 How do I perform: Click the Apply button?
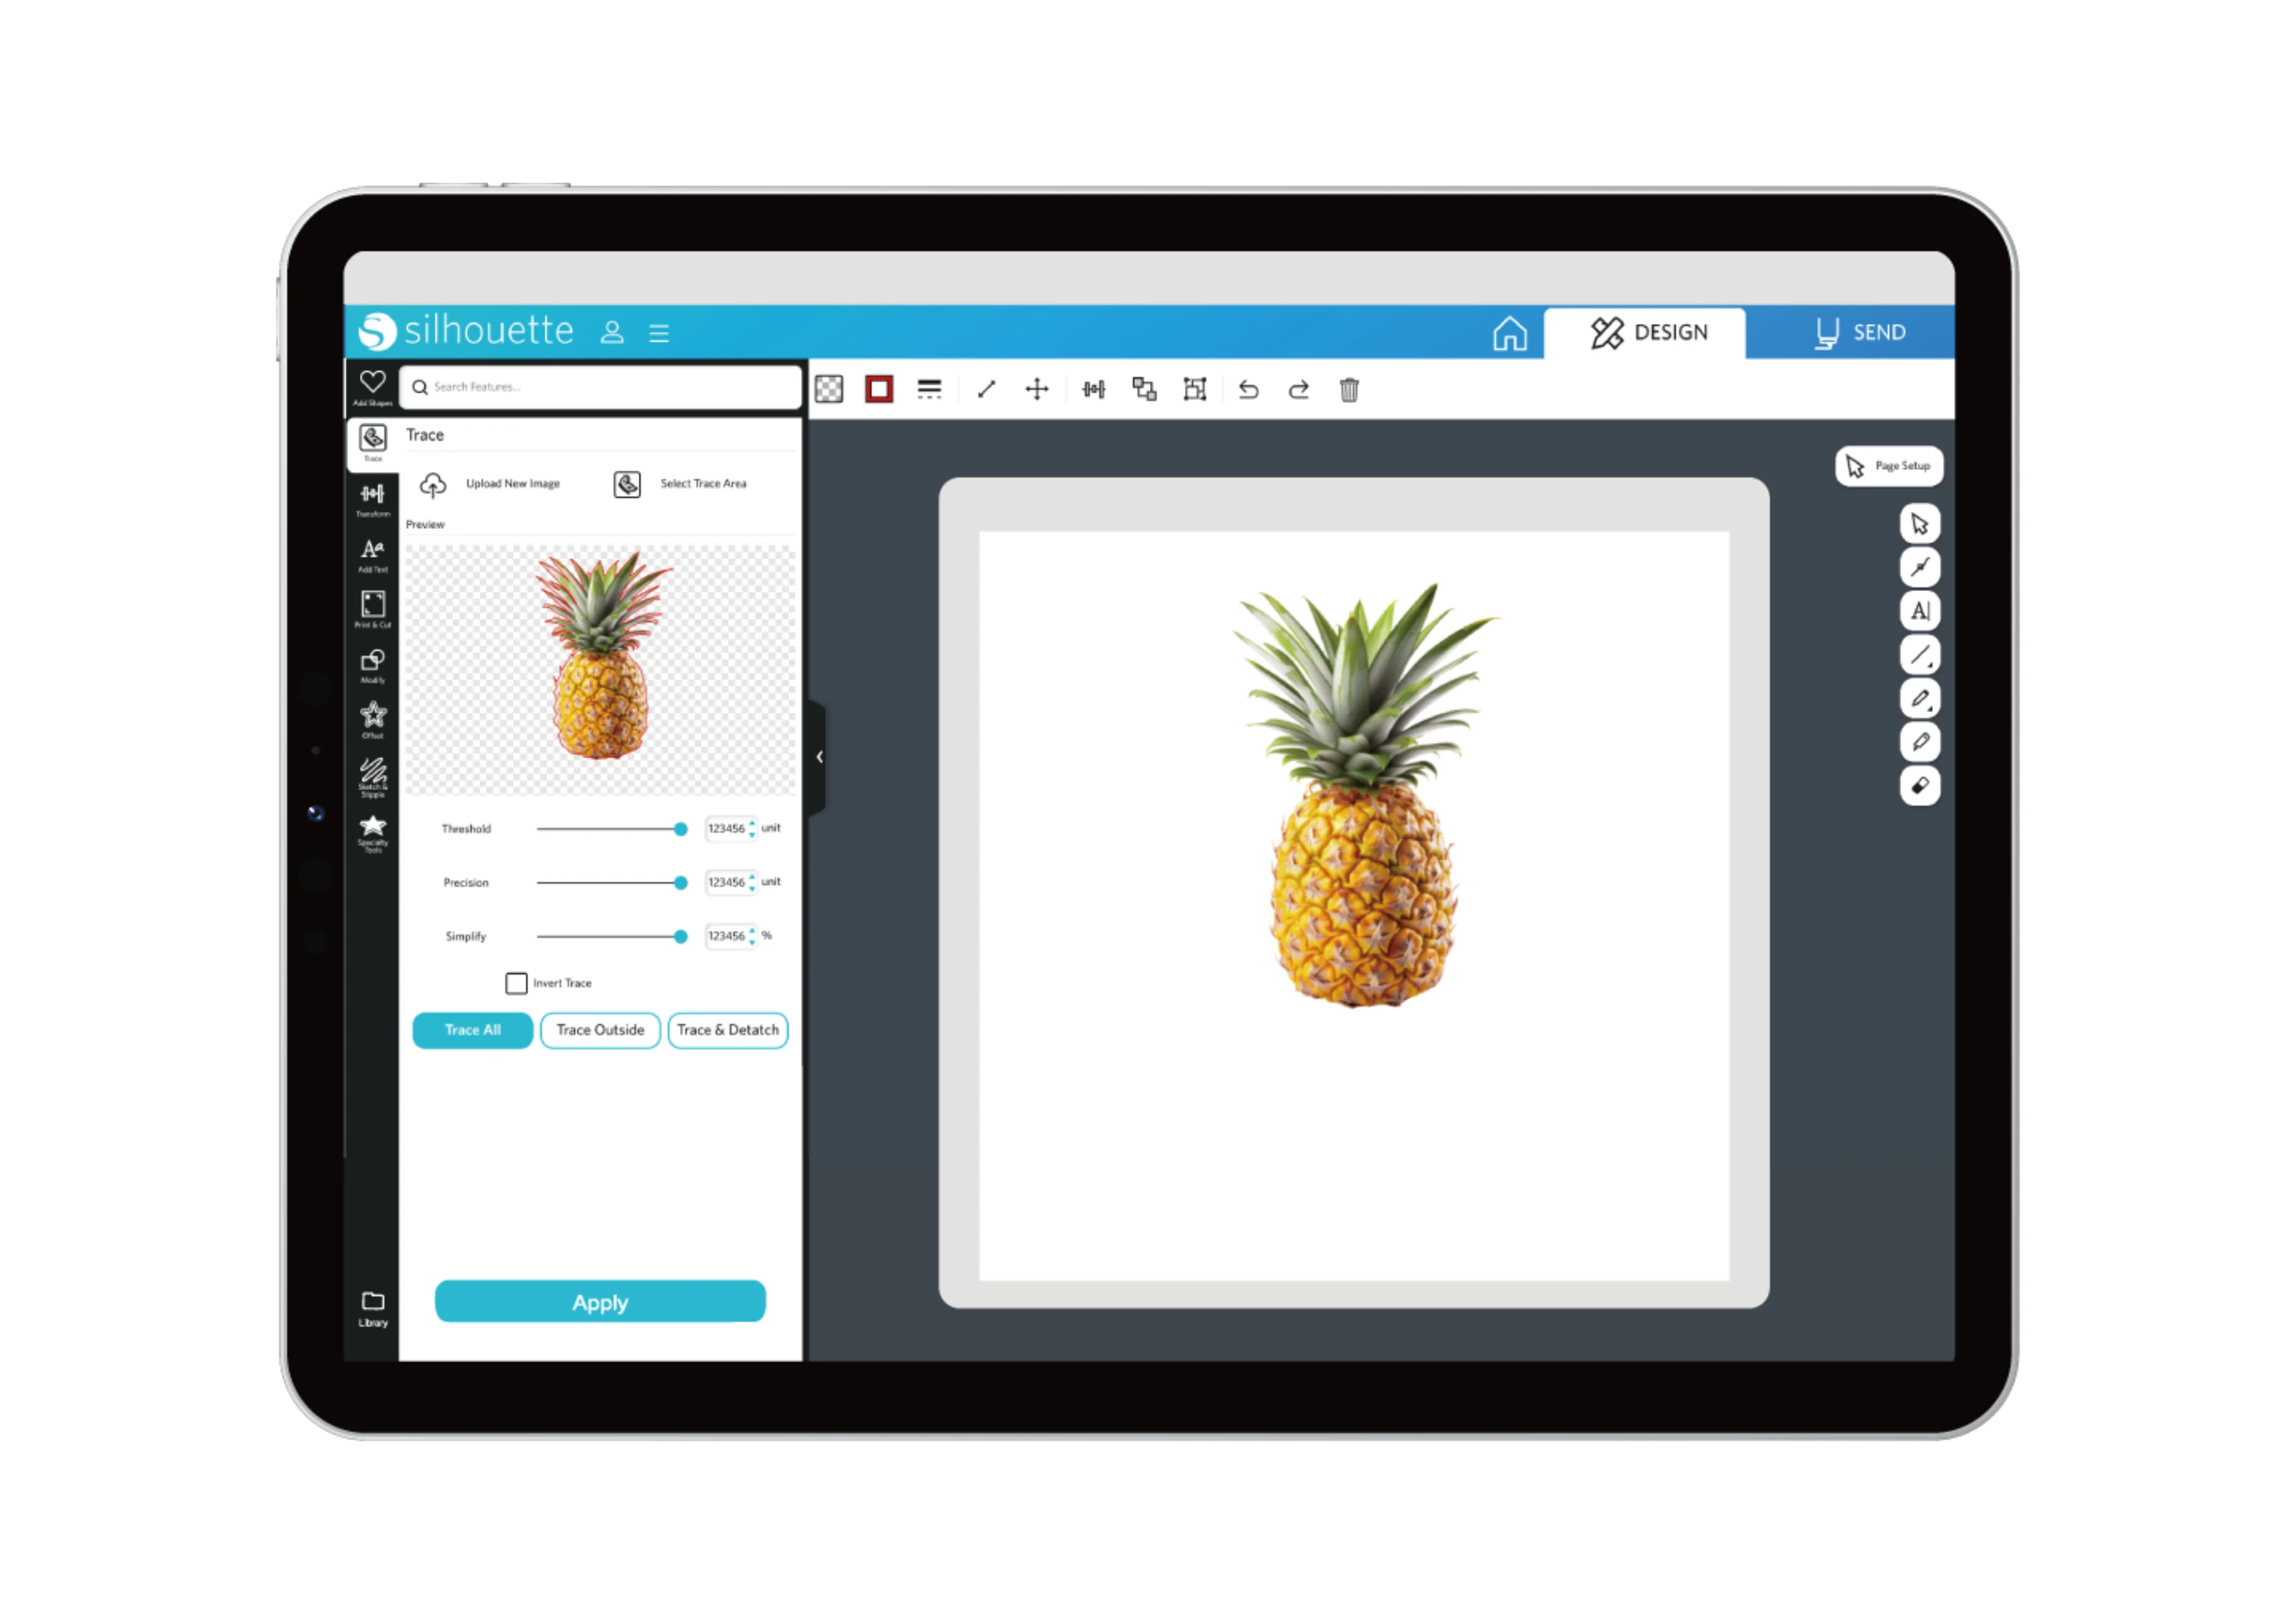click(599, 1303)
